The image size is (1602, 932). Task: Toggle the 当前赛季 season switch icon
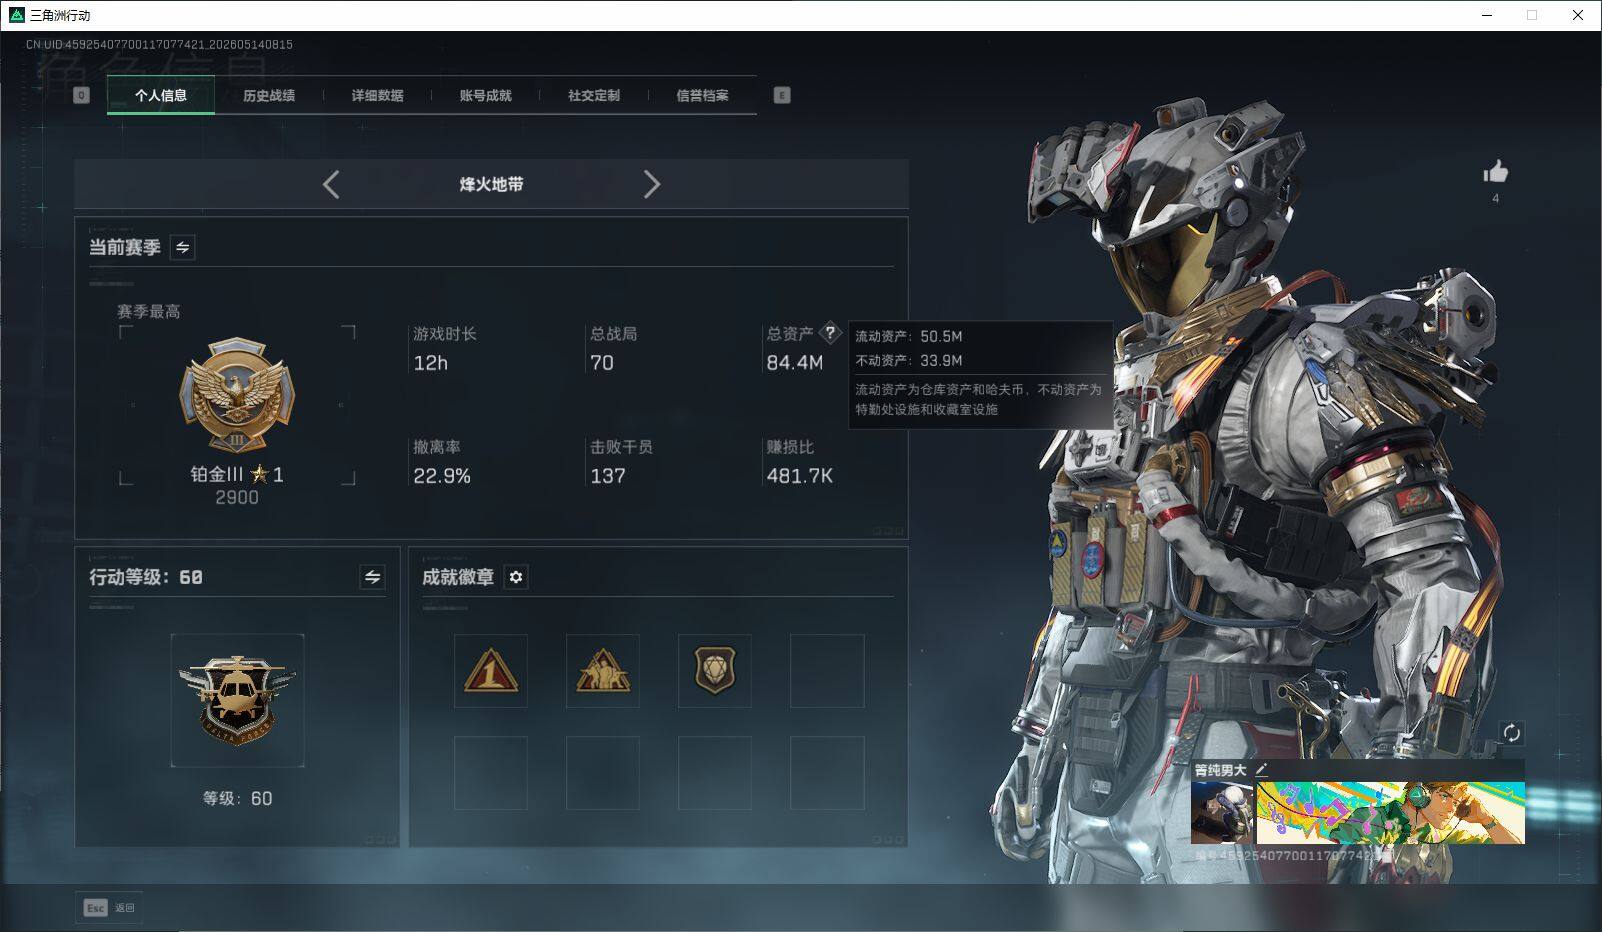click(x=183, y=247)
